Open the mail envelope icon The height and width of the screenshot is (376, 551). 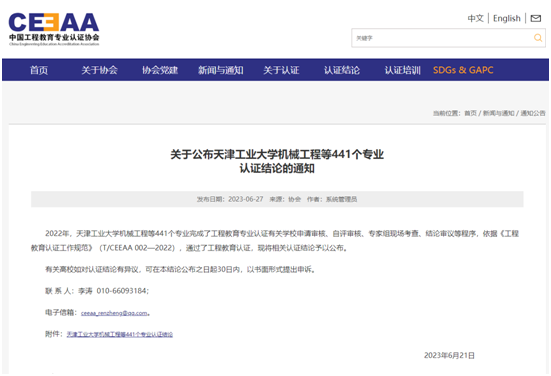click(x=536, y=18)
